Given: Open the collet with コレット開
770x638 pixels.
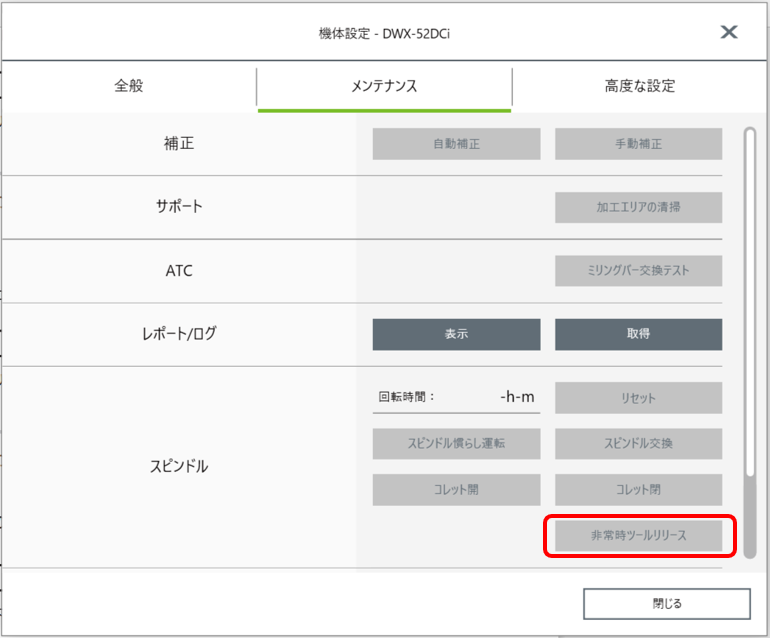Looking at the screenshot, I should coord(456,490).
